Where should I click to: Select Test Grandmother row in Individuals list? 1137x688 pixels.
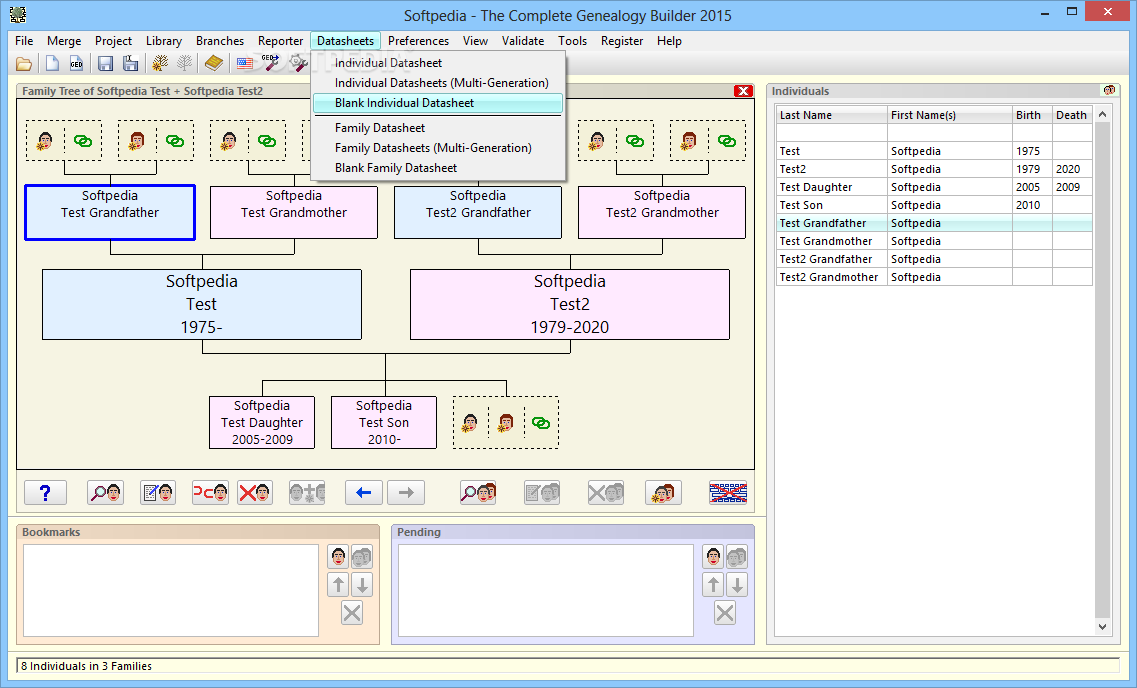[934, 241]
